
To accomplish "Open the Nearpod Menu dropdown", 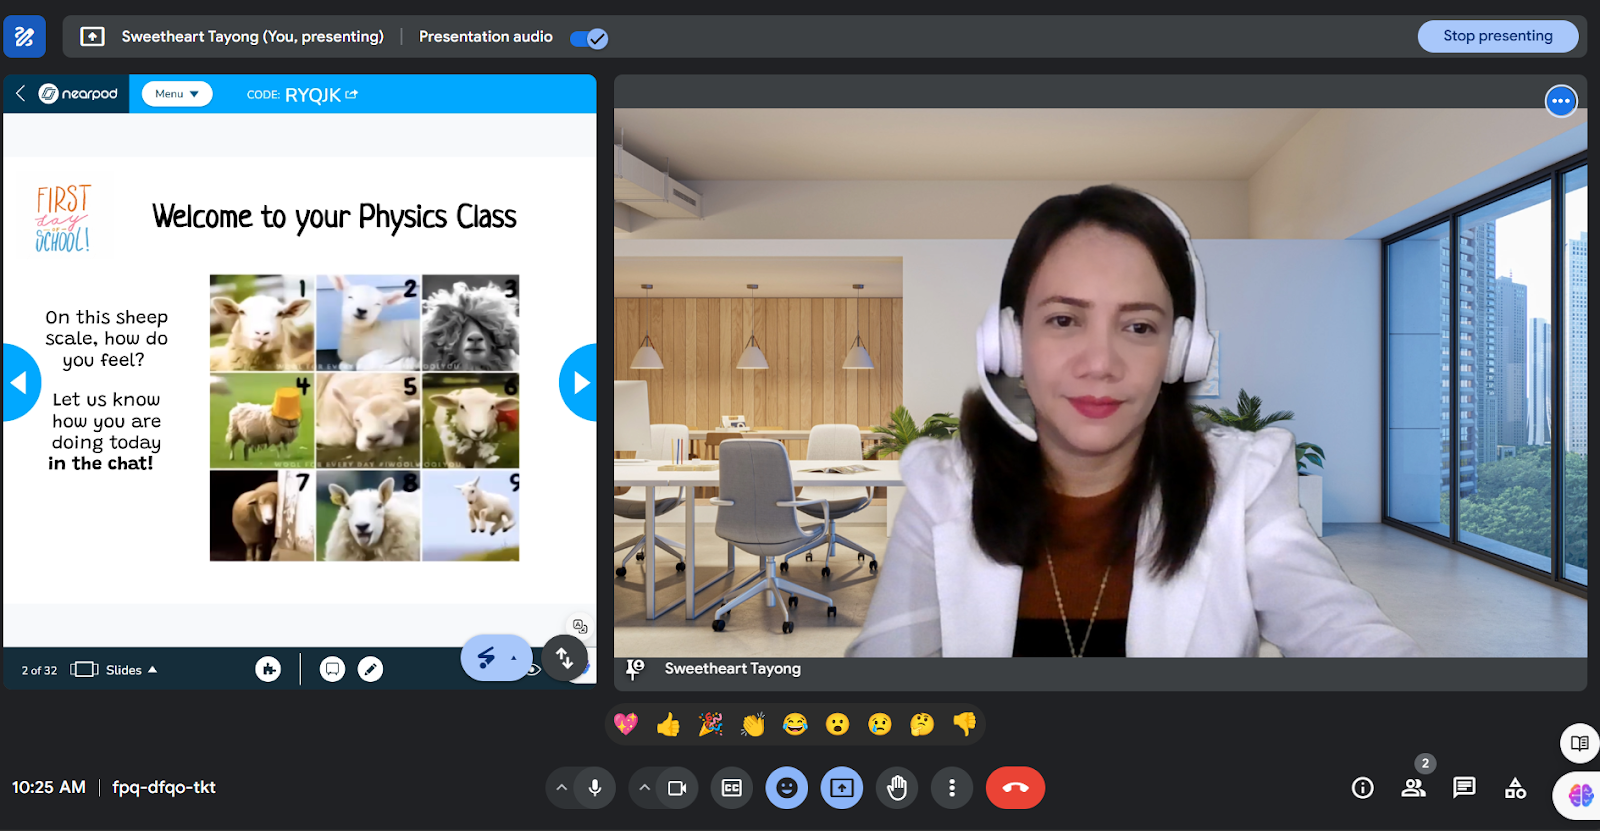I will click(177, 94).
